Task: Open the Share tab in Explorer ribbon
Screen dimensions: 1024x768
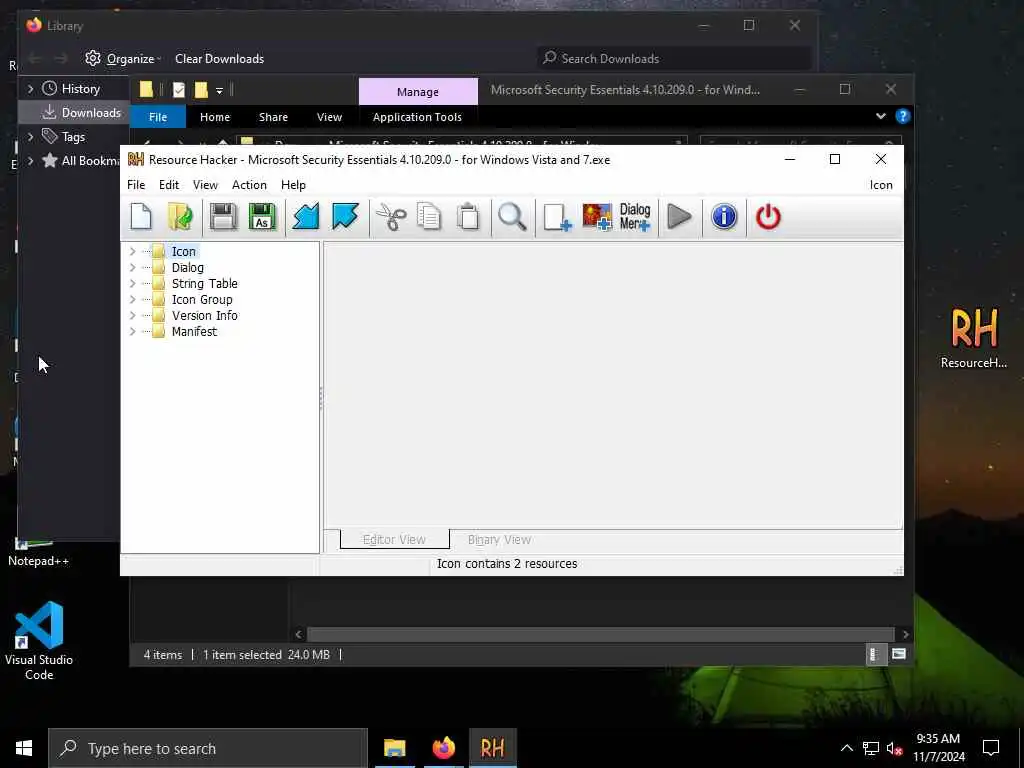Action: point(273,117)
